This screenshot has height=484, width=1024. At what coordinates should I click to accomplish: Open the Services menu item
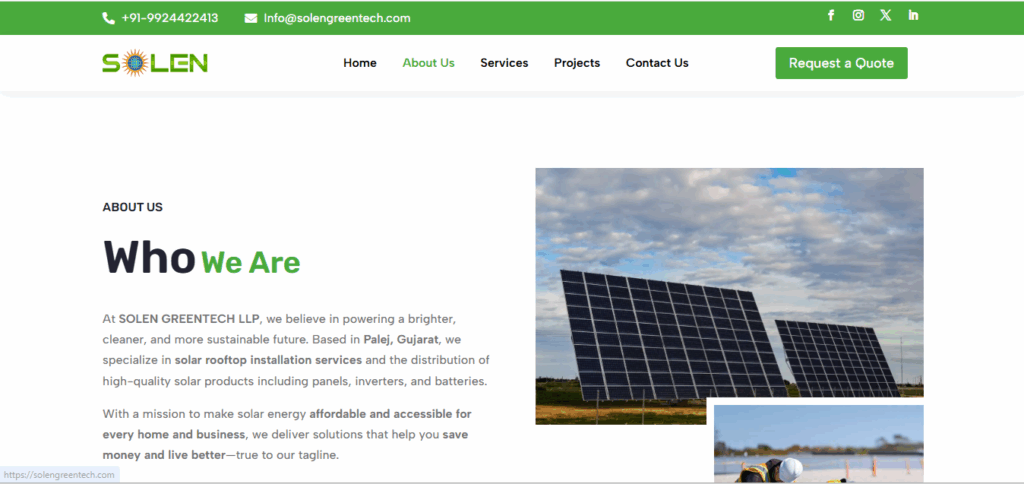(x=504, y=63)
